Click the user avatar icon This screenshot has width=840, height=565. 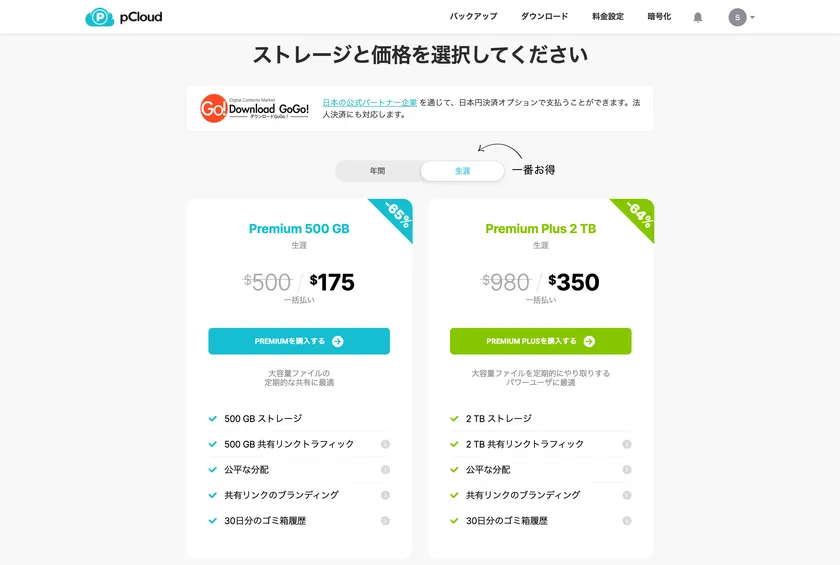click(737, 17)
